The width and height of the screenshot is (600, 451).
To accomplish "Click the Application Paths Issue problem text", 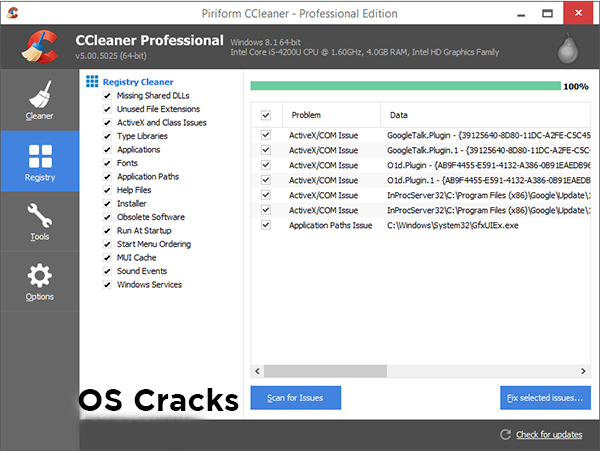I will (331, 225).
